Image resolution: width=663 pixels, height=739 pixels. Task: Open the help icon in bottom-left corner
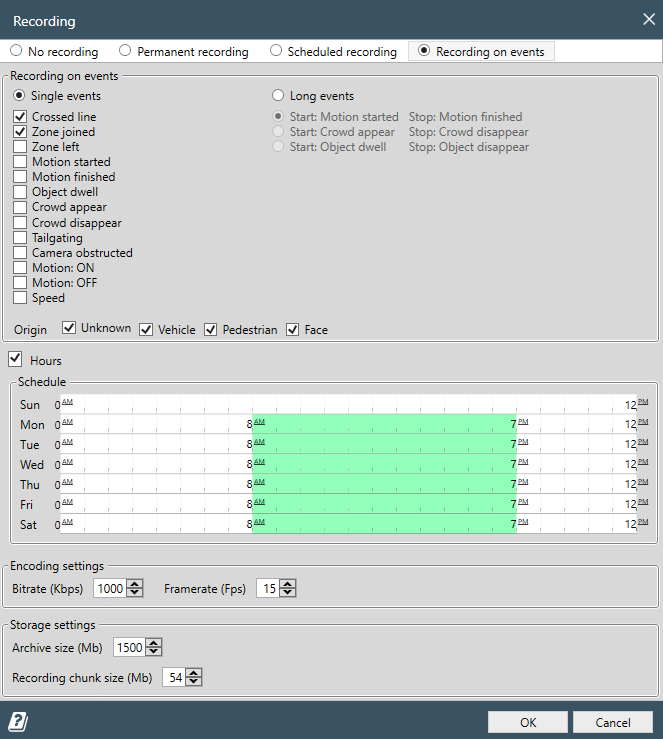pyautogui.click(x=17, y=722)
